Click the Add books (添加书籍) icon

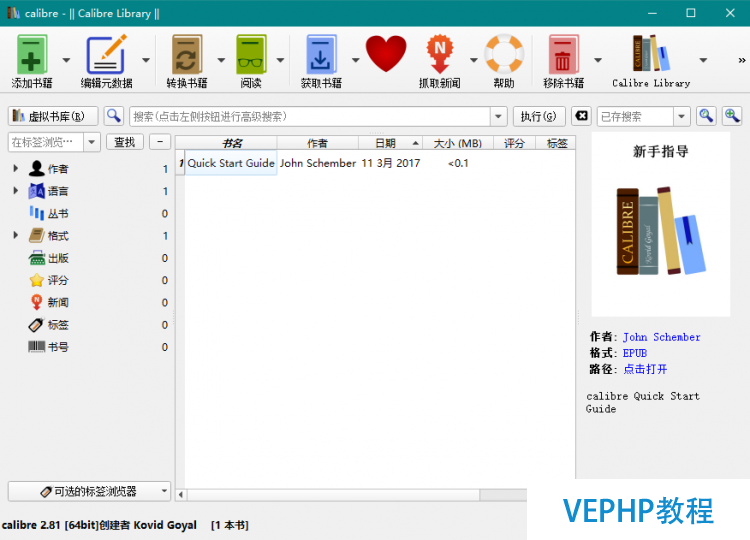[x=32, y=55]
